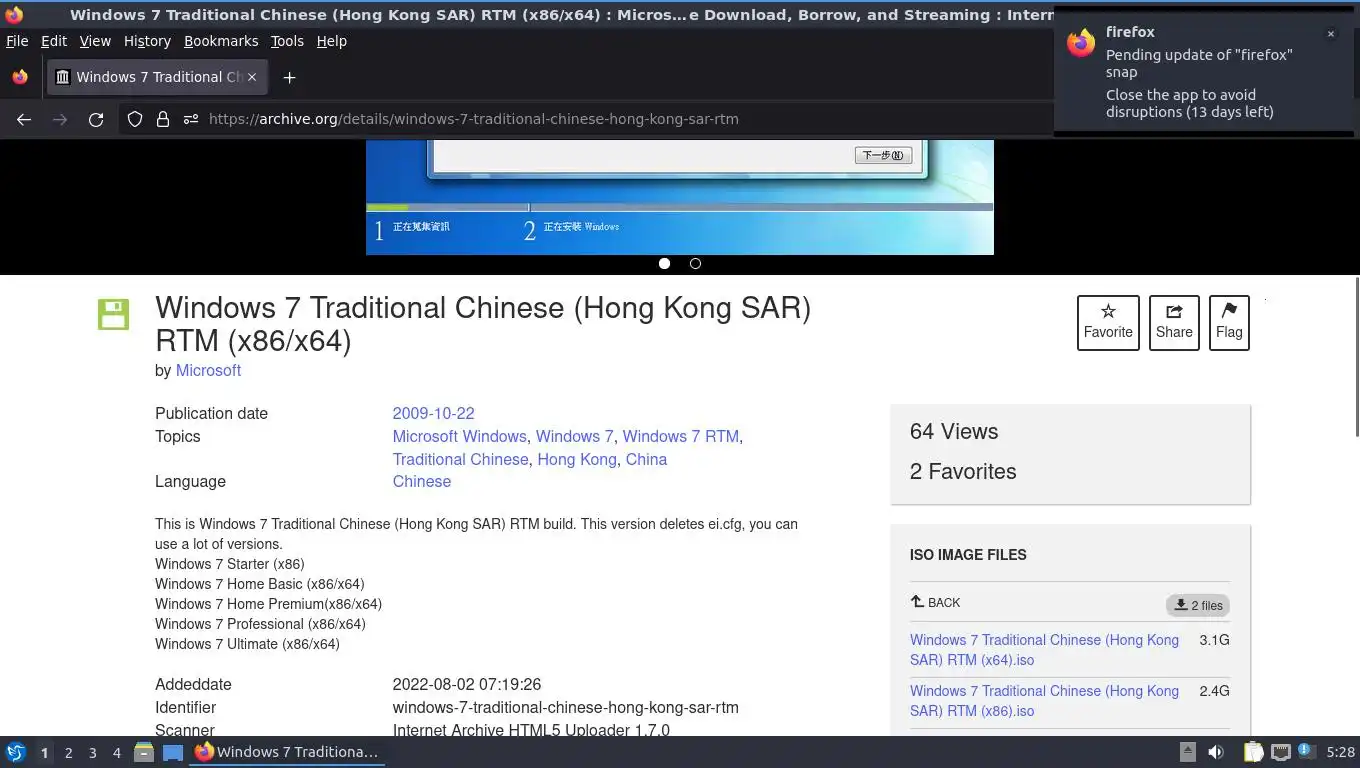
Task: Go back to the previous page
Action: (24, 119)
